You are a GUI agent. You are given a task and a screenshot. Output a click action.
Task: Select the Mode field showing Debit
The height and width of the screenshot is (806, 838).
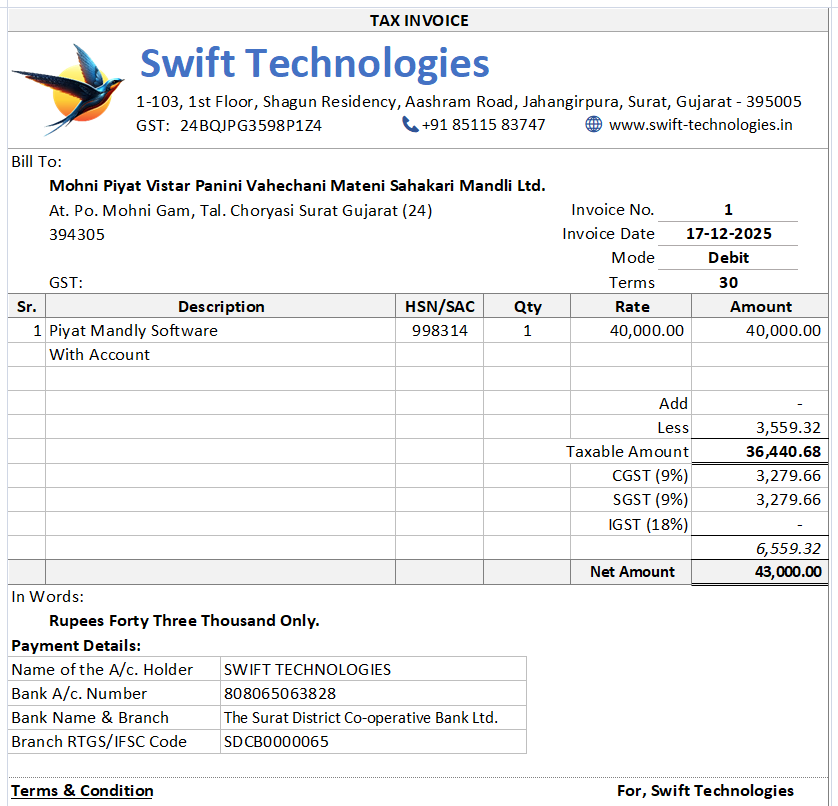728,257
